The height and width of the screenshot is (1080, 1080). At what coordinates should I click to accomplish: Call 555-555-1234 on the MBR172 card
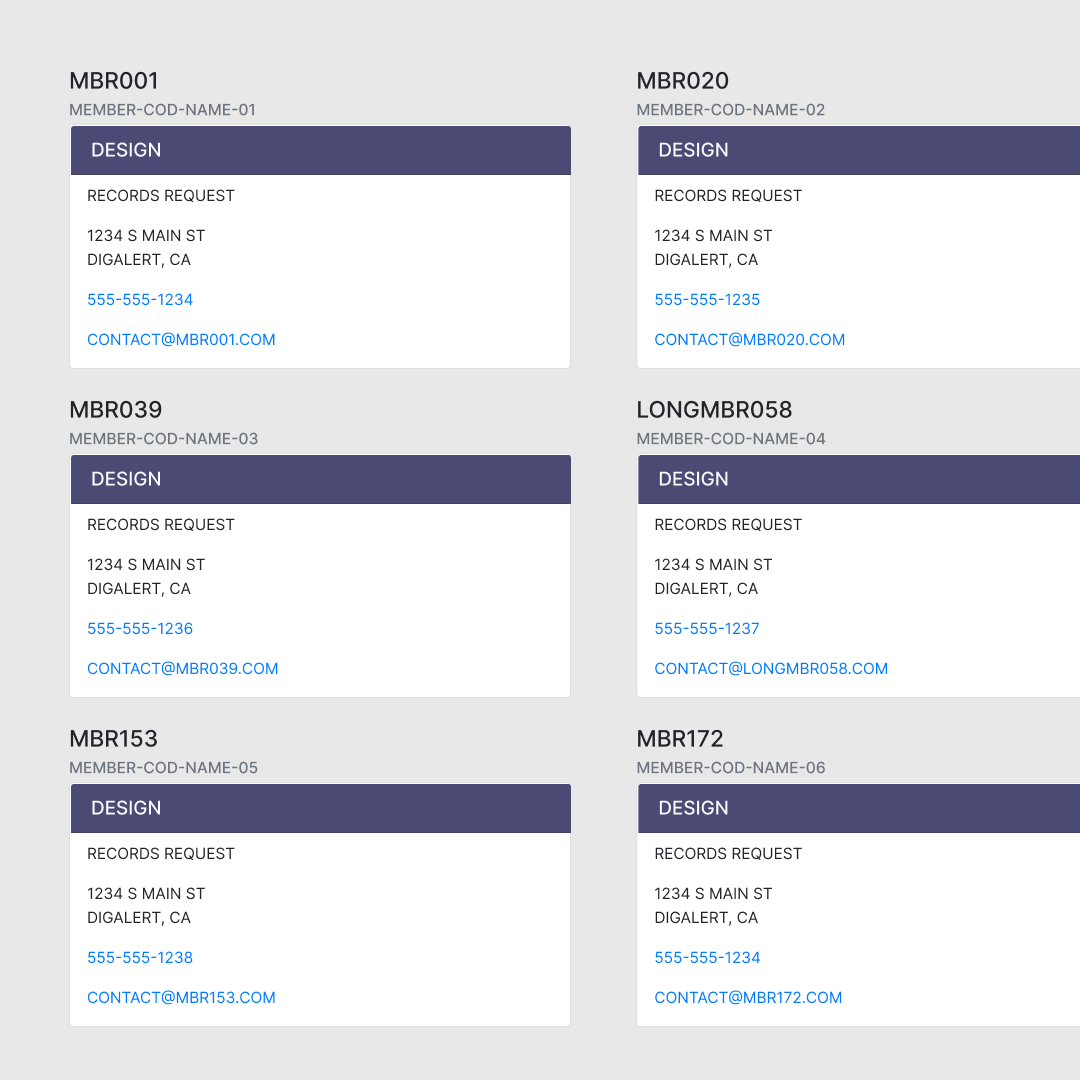coord(707,957)
